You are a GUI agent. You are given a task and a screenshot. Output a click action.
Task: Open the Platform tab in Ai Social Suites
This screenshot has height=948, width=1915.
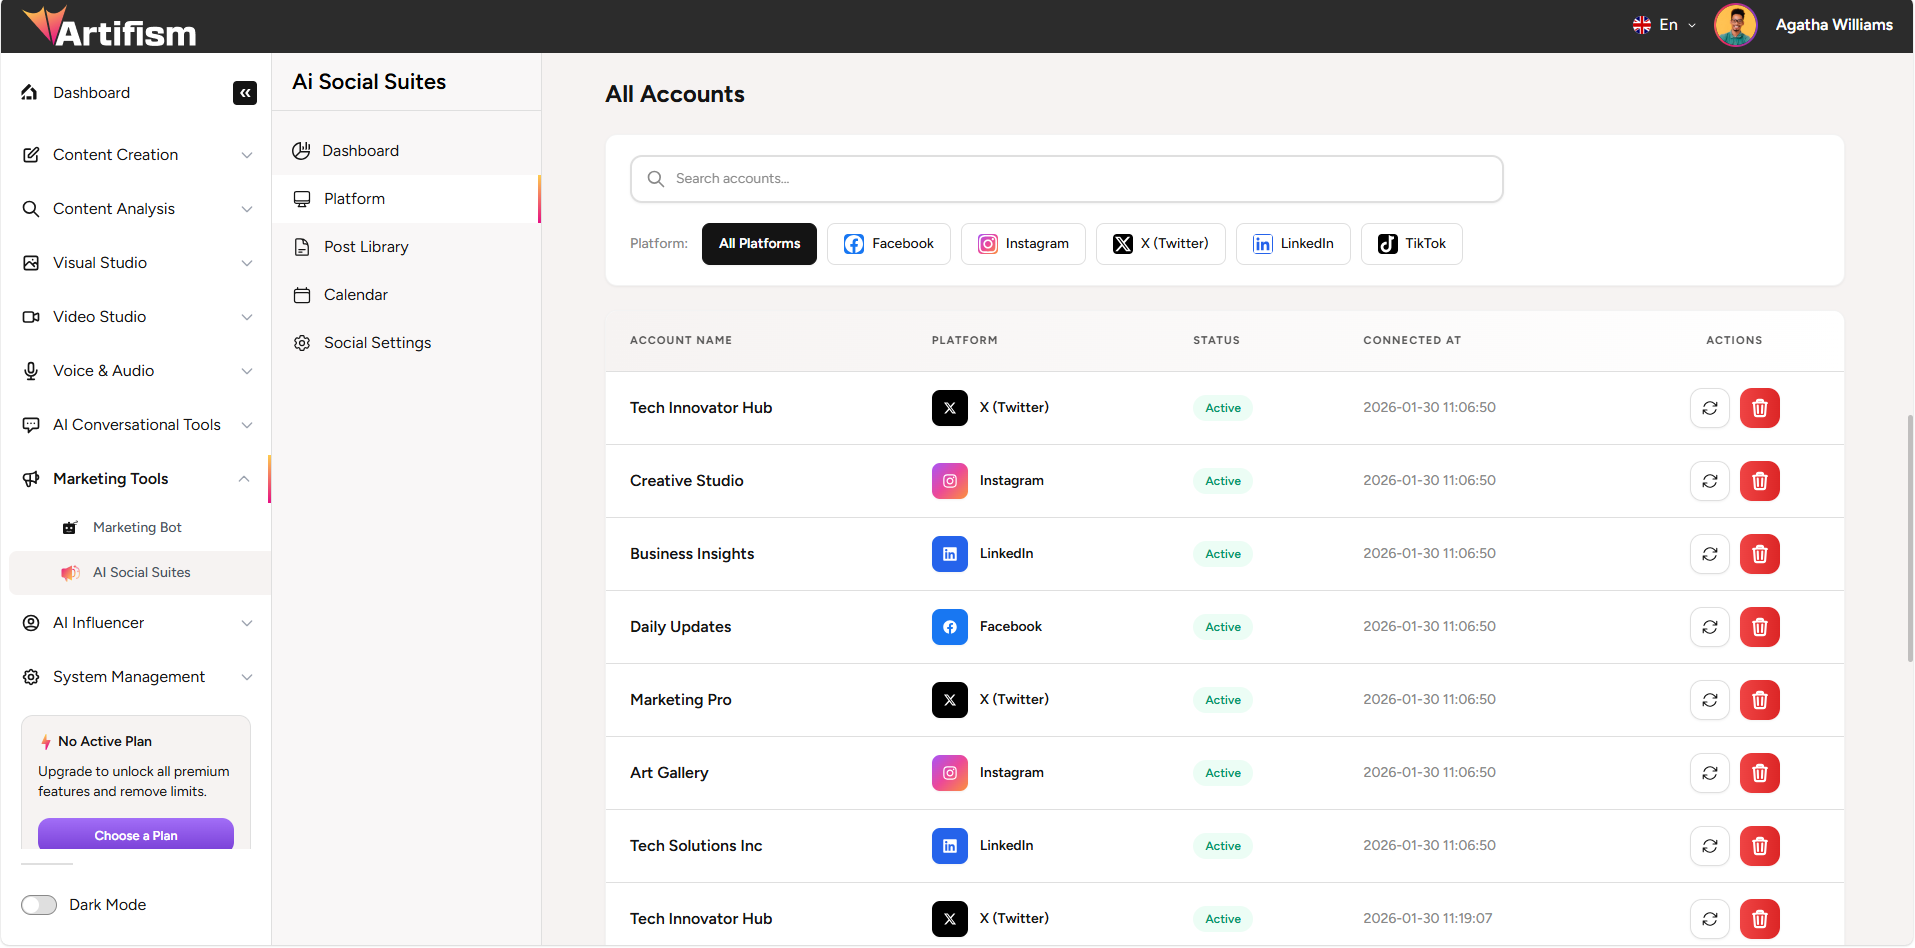point(353,198)
